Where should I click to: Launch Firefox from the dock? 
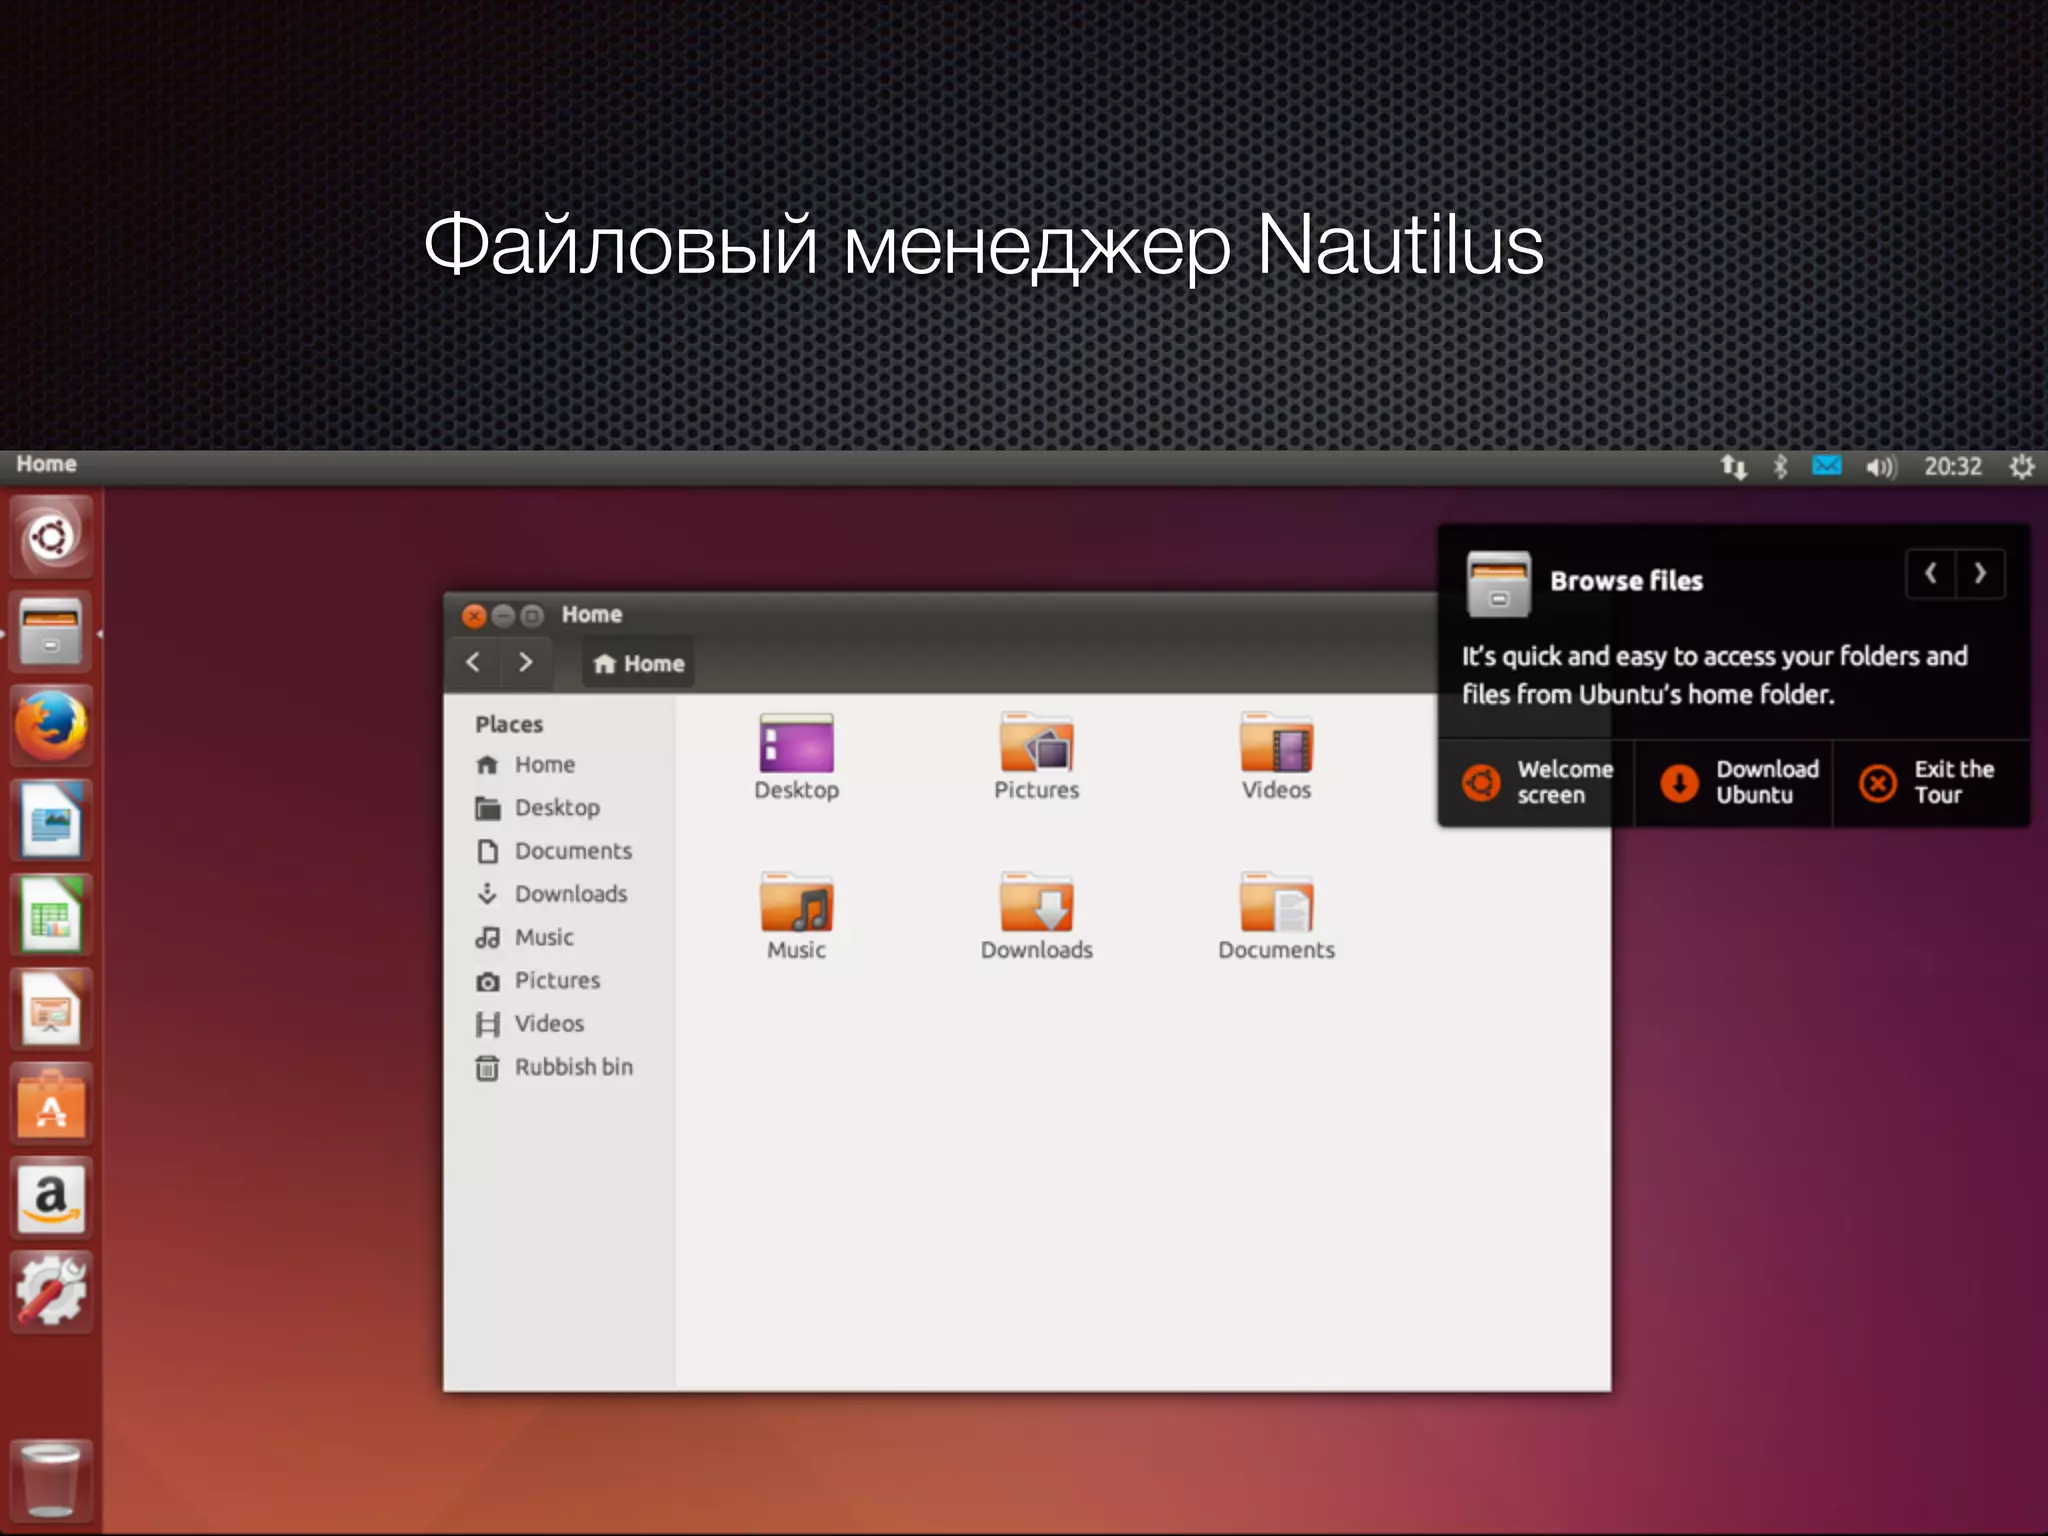click(51, 725)
